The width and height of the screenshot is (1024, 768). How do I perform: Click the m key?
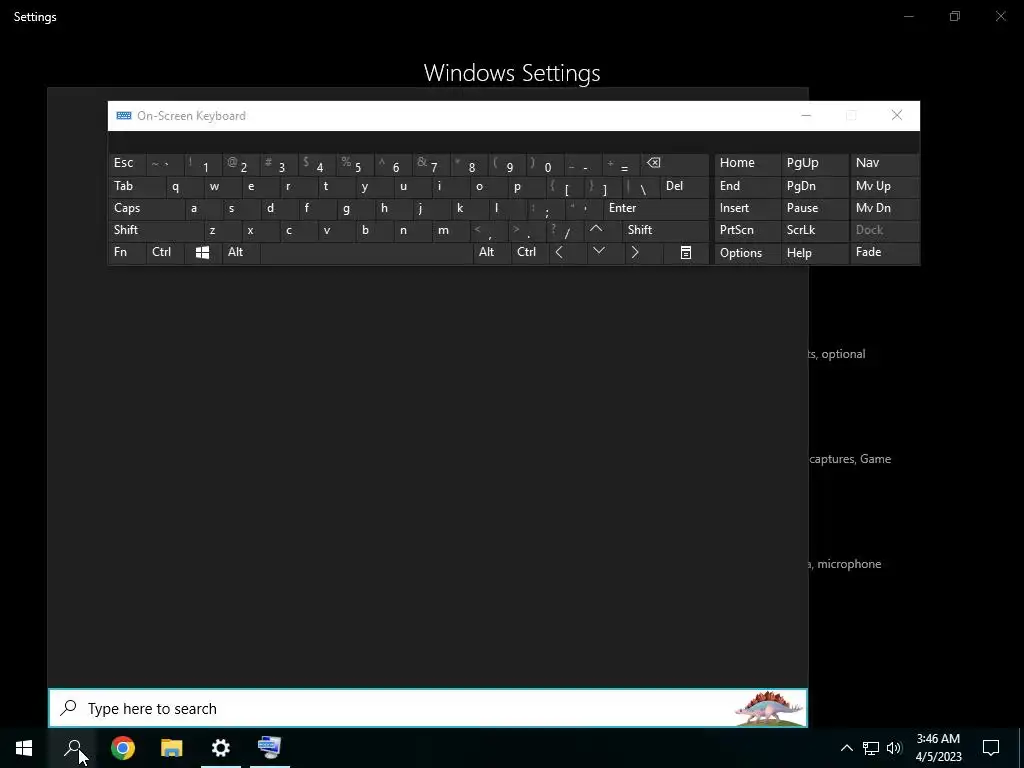click(451, 231)
